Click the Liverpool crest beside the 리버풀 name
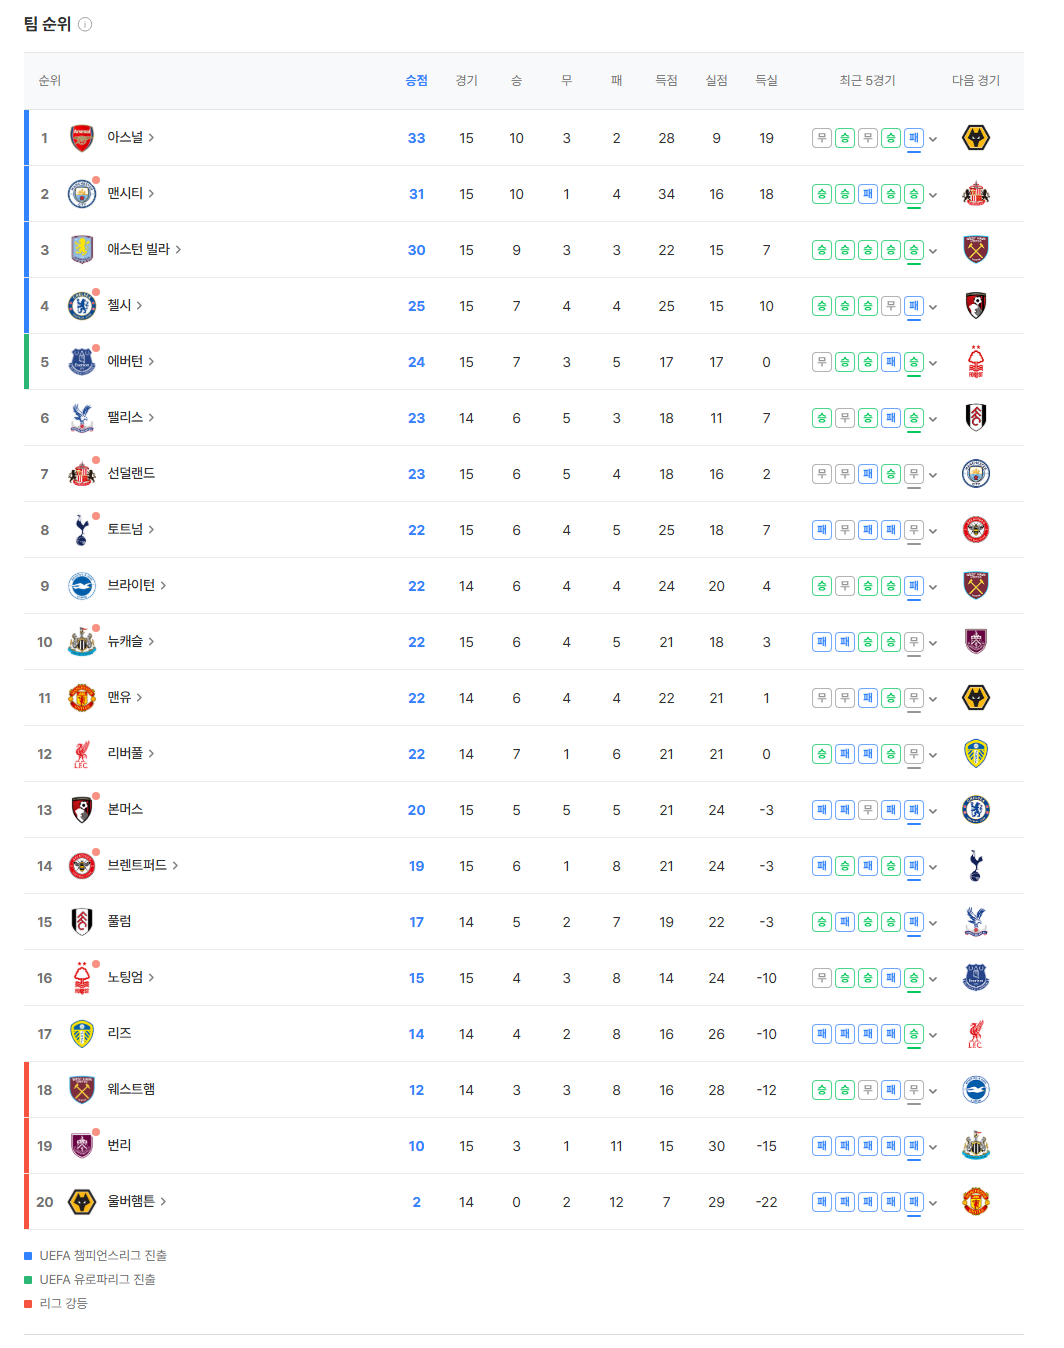1064x1348 pixels. (82, 754)
